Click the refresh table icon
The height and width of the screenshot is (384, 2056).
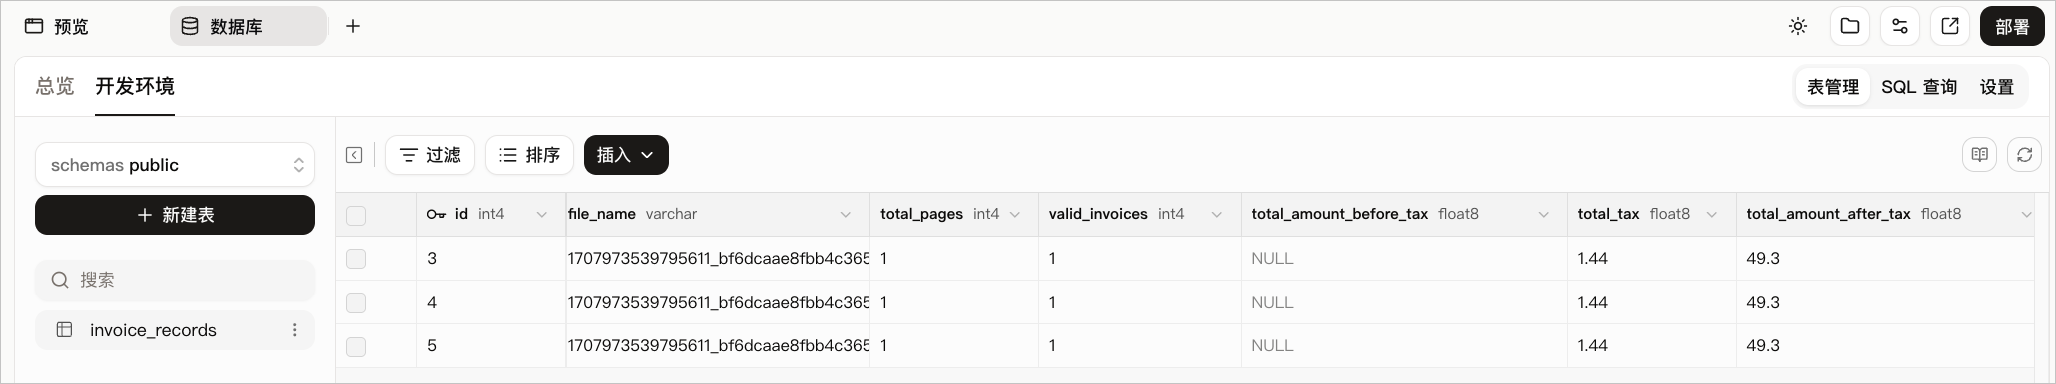[x=2025, y=155]
